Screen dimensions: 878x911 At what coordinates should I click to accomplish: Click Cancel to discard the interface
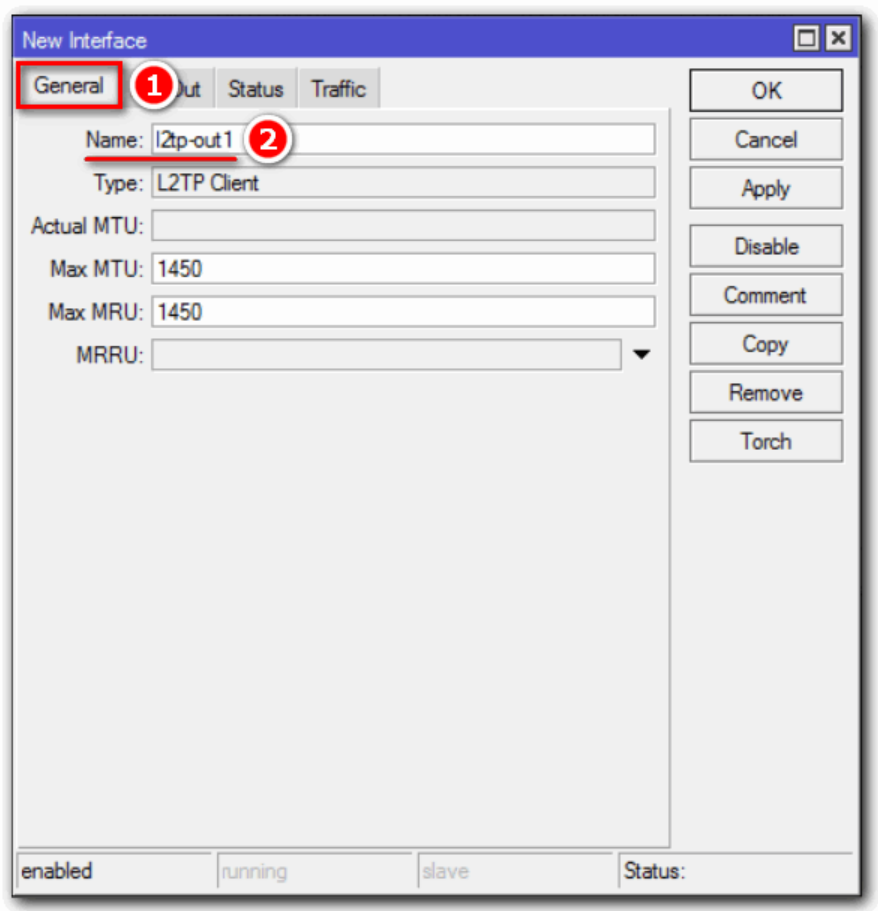[x=765, y=139]
